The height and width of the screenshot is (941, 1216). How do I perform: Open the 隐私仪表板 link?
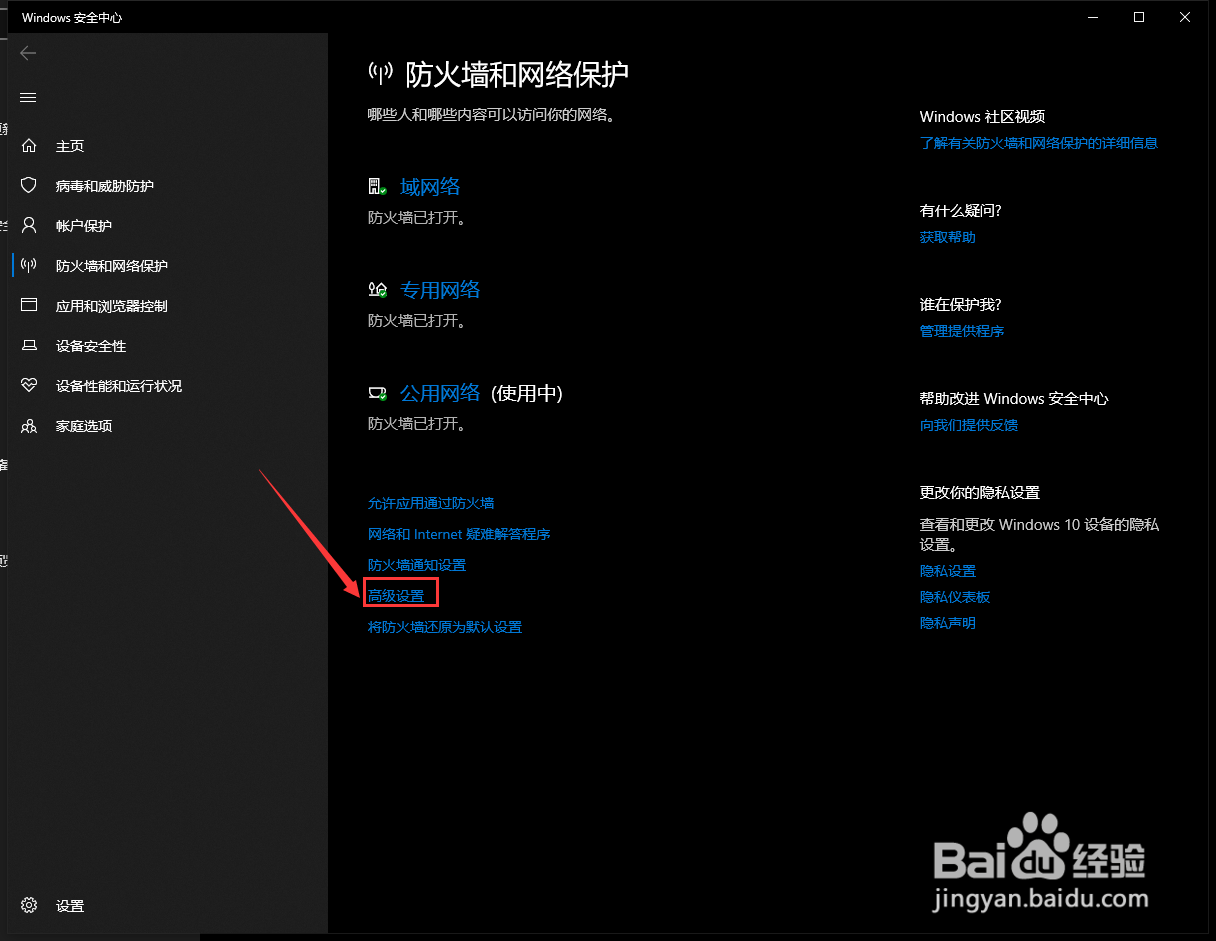pos(955,596)
